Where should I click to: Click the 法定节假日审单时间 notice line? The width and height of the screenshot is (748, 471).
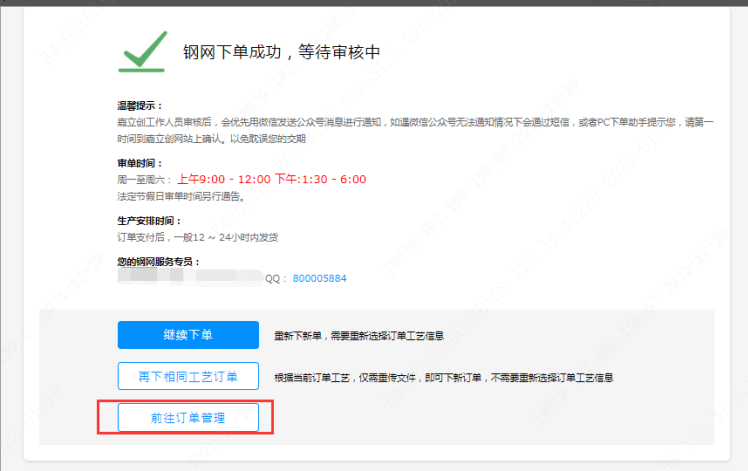tap(184, 196)
